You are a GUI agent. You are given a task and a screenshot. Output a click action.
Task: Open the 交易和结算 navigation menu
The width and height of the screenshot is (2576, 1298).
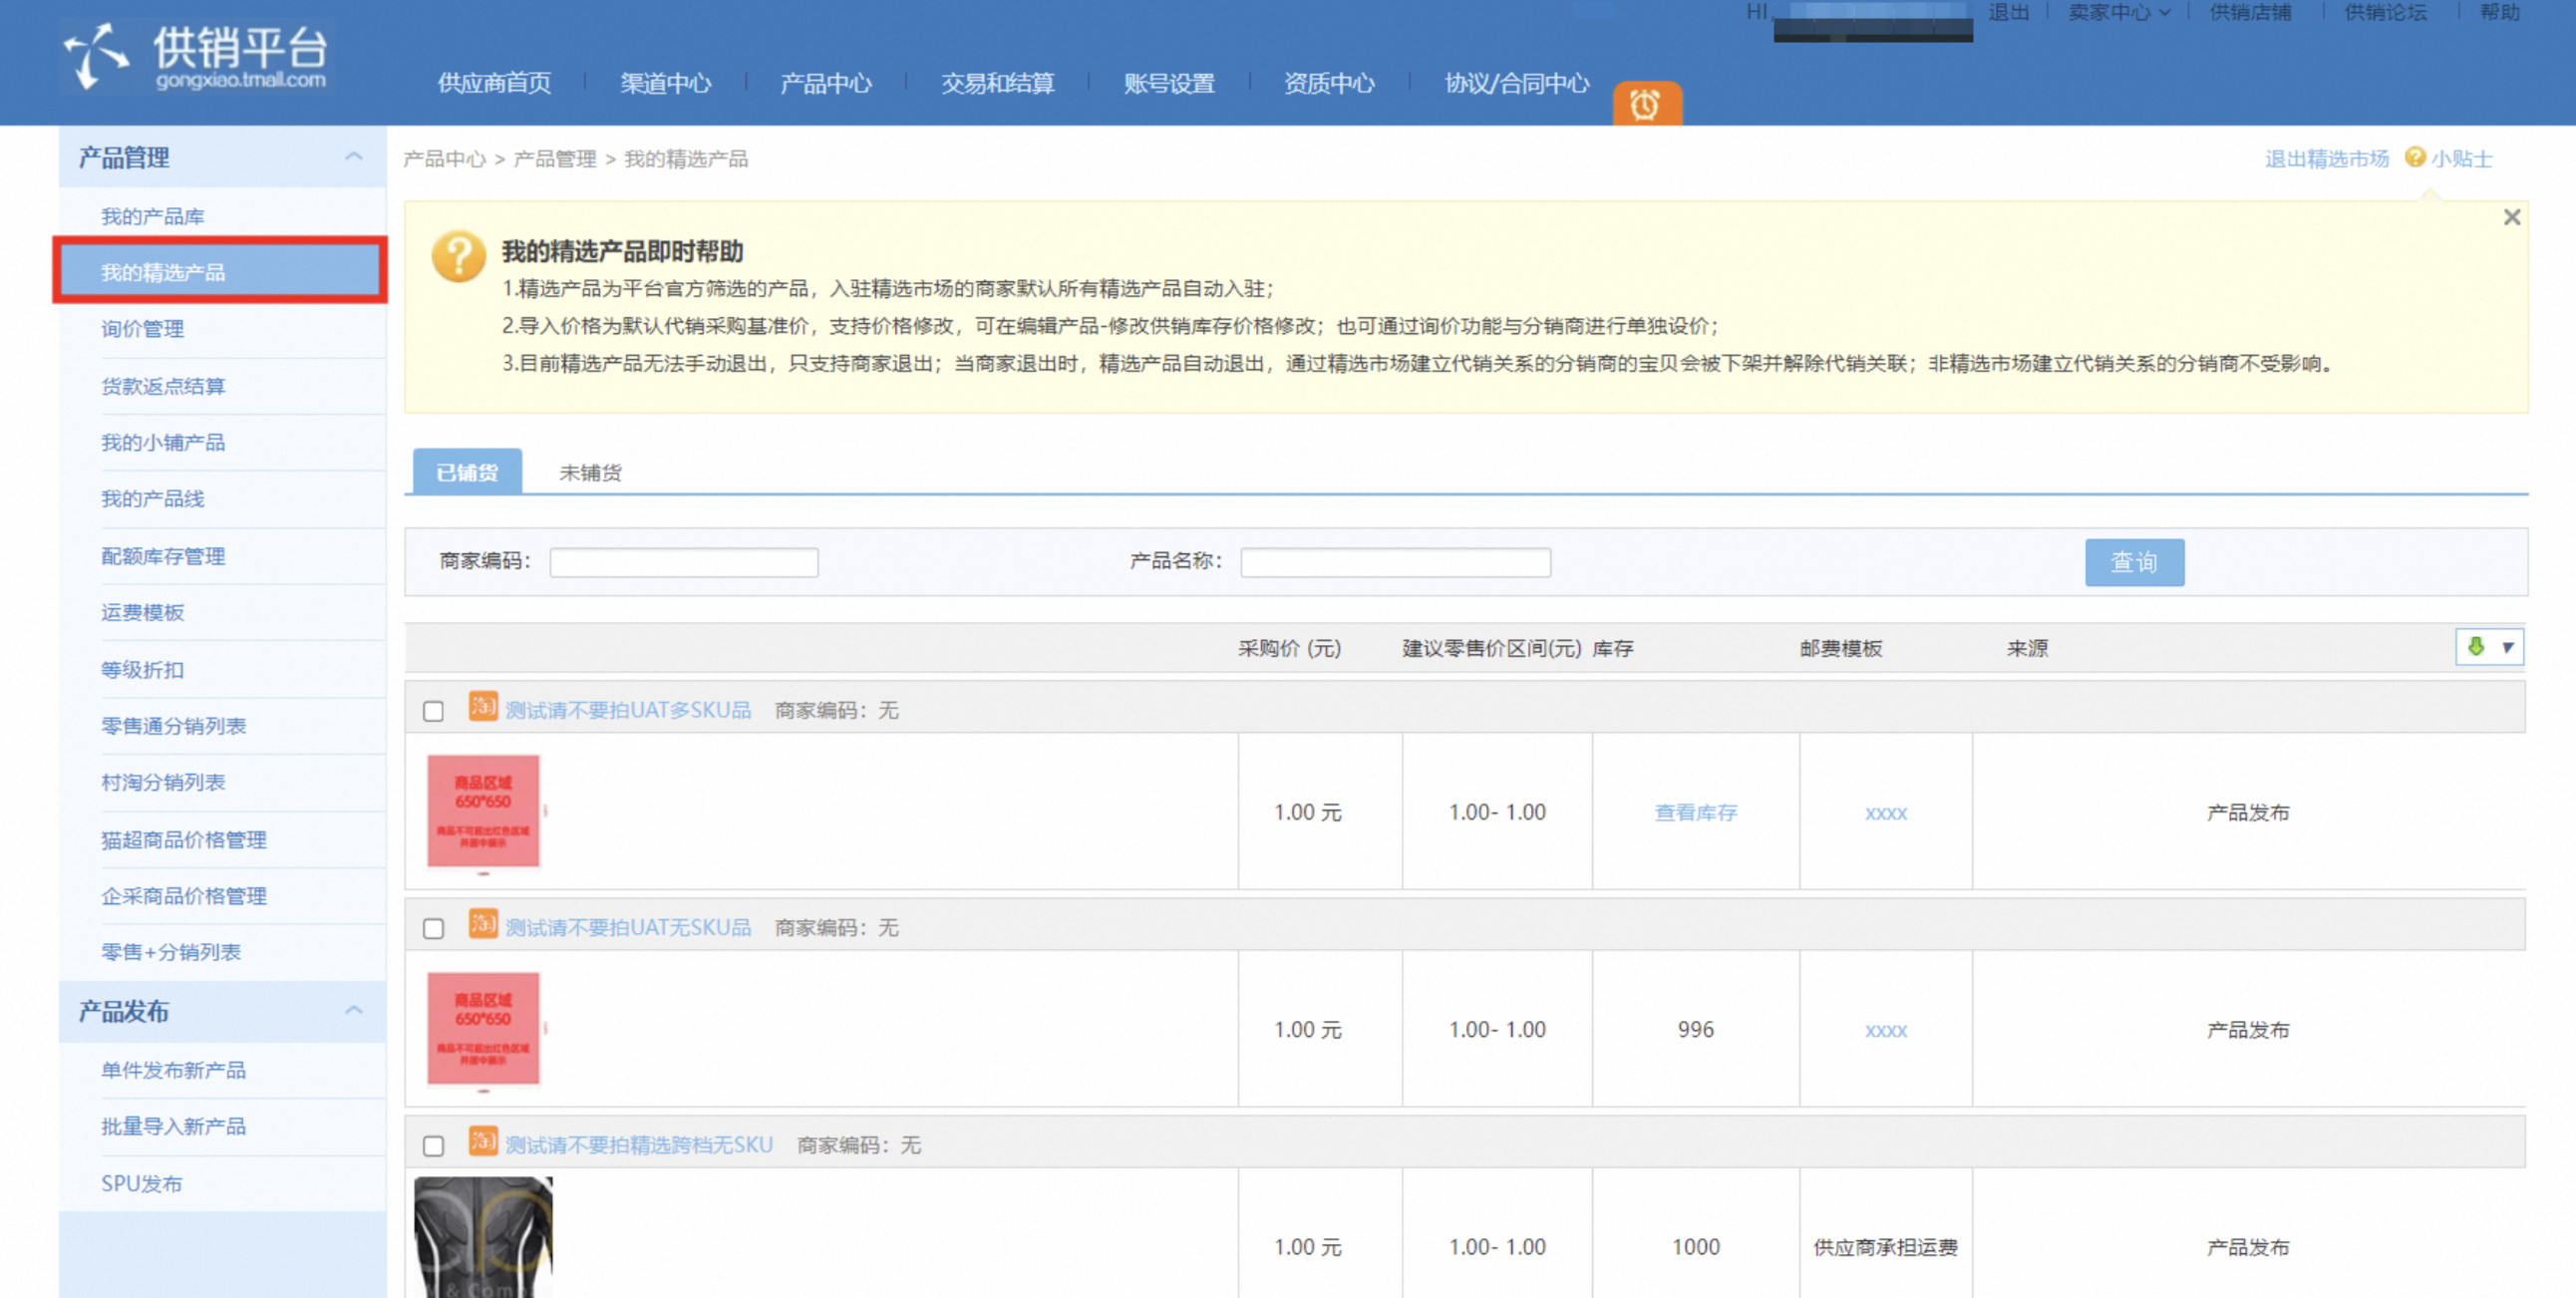pos(997,83)
